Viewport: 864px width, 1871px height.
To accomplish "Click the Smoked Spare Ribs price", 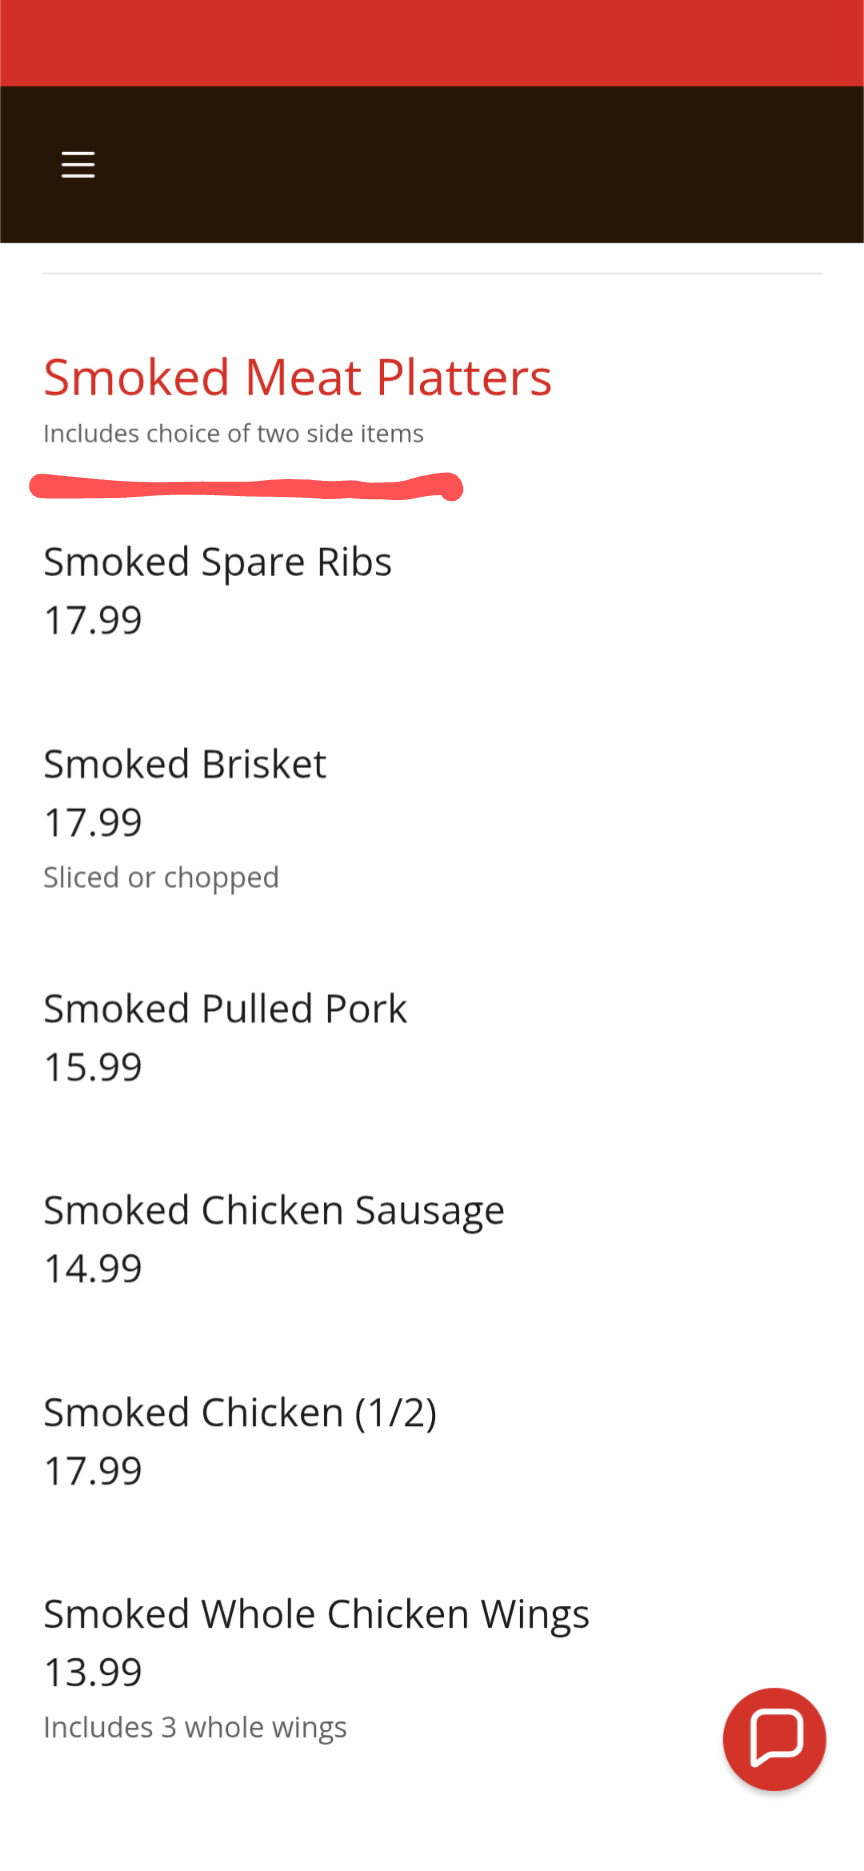I will click(x=93, y=620).
